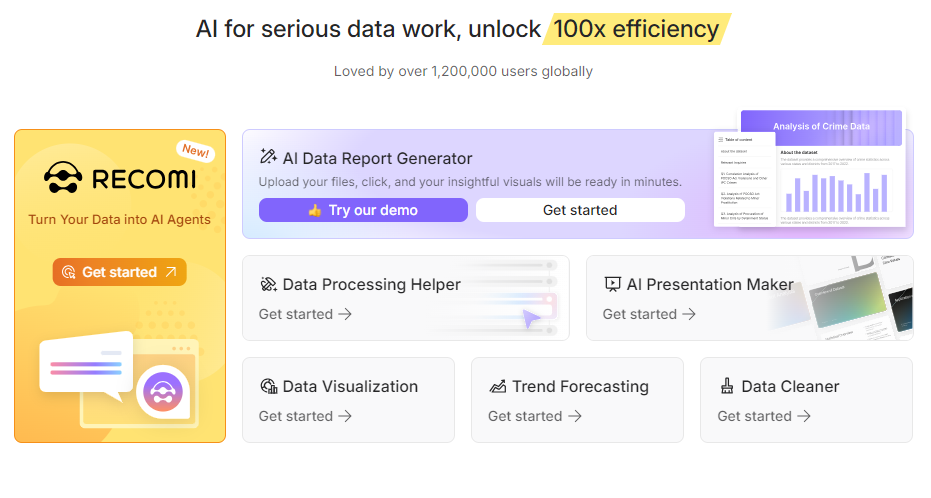This screenshot has width=931, height=498.
Task: Open Get started under AI Presentation Maker
Action: point(649,314)
